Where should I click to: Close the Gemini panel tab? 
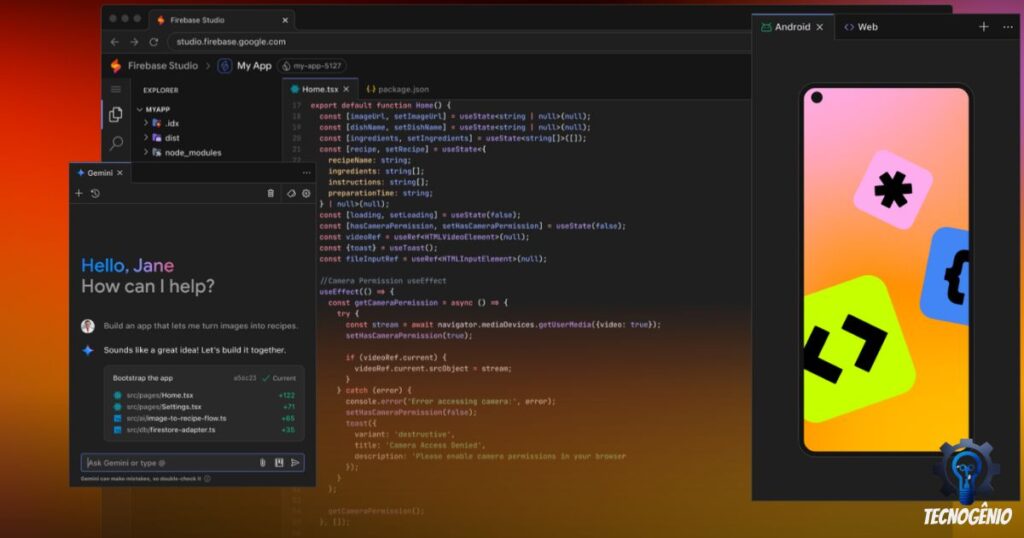(120, 173)
